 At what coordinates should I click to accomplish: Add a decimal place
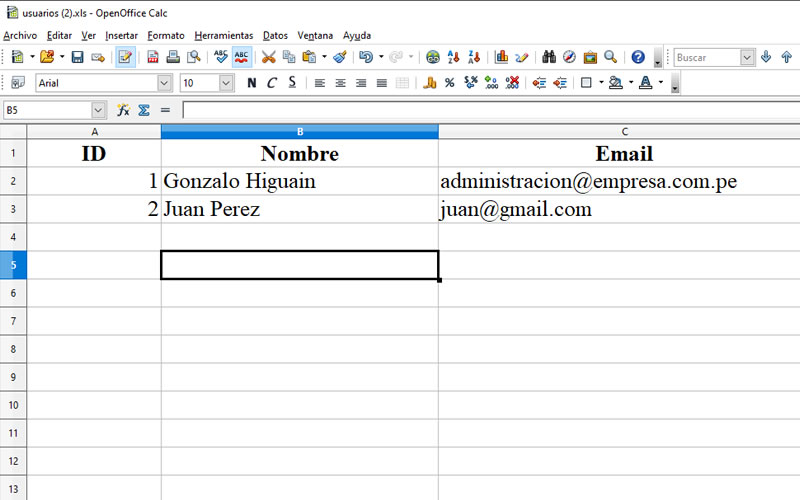click(x=491, y=83)
